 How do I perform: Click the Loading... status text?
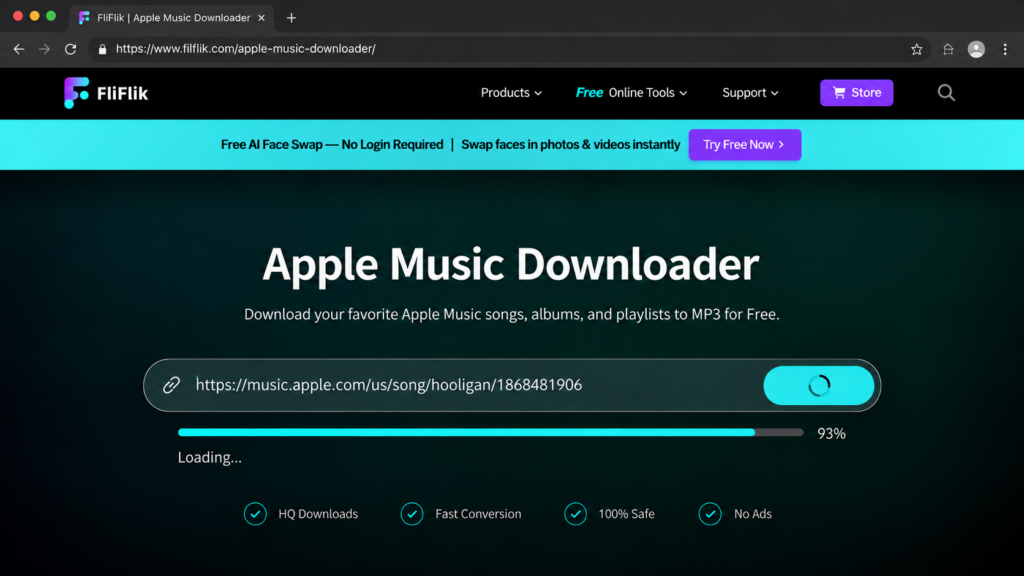(210, 457)
